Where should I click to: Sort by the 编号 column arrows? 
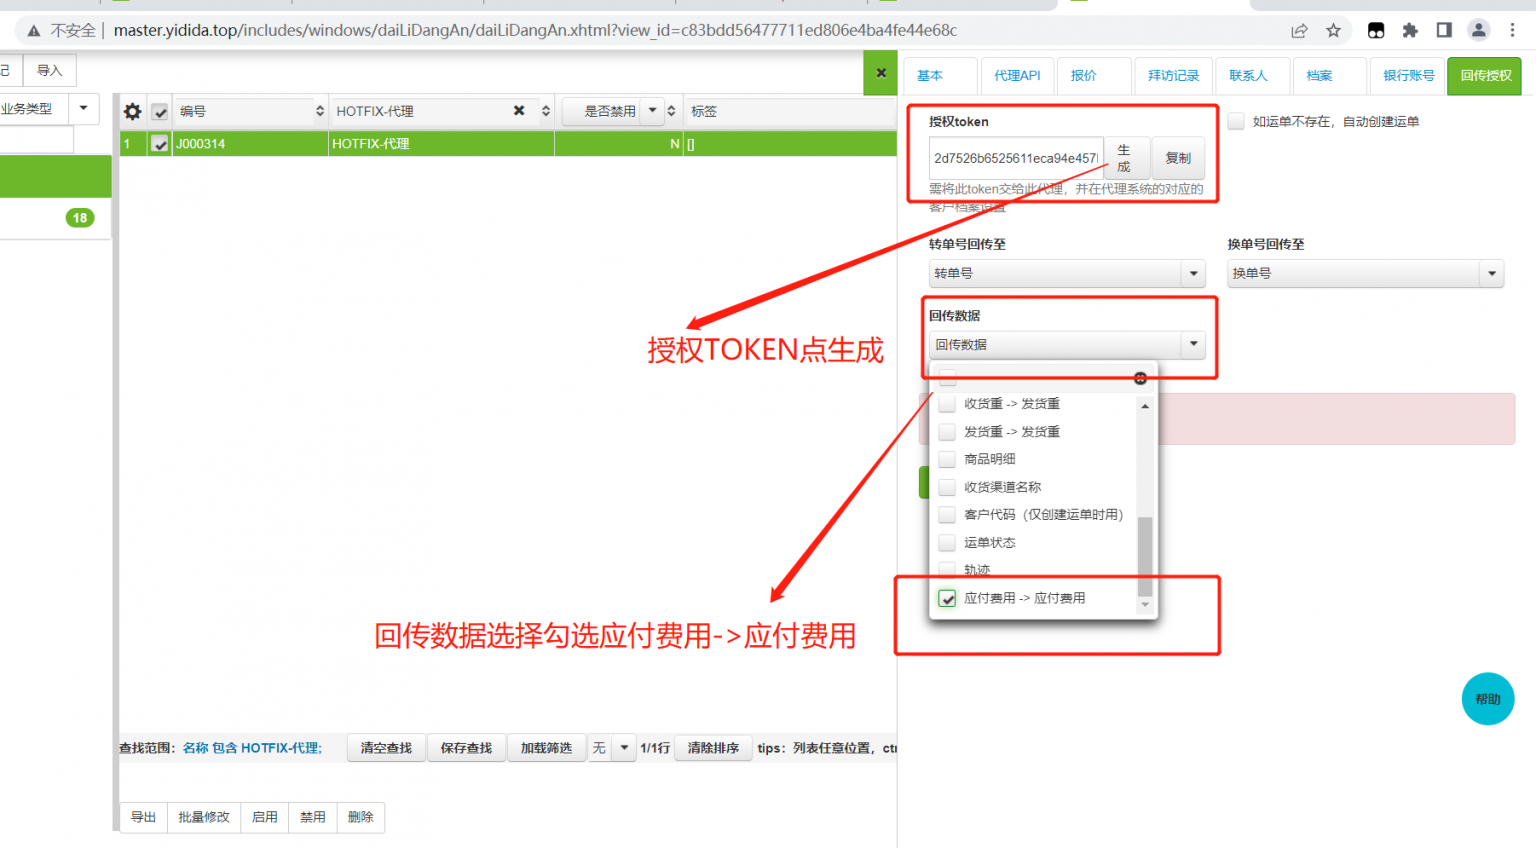point(320,111)
